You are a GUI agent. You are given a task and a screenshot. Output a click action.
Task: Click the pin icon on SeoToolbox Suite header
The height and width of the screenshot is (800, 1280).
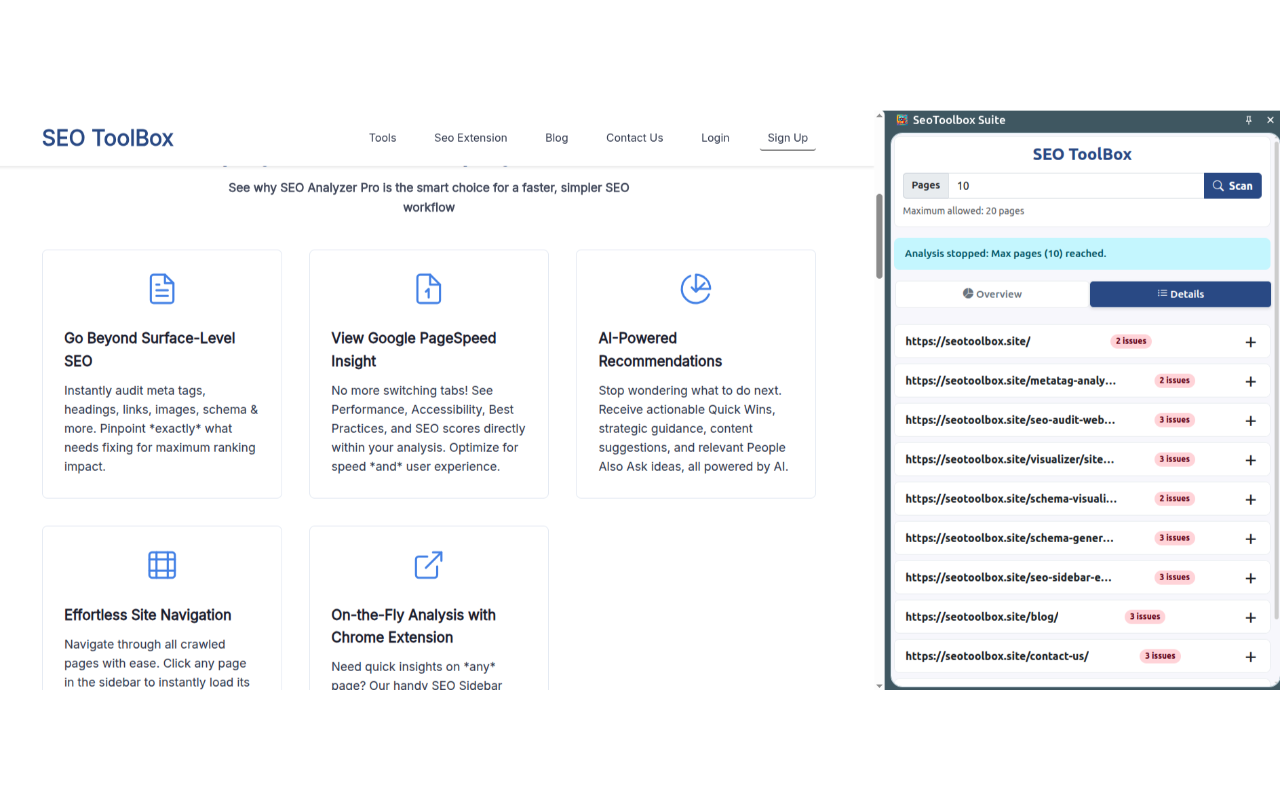1248,119
